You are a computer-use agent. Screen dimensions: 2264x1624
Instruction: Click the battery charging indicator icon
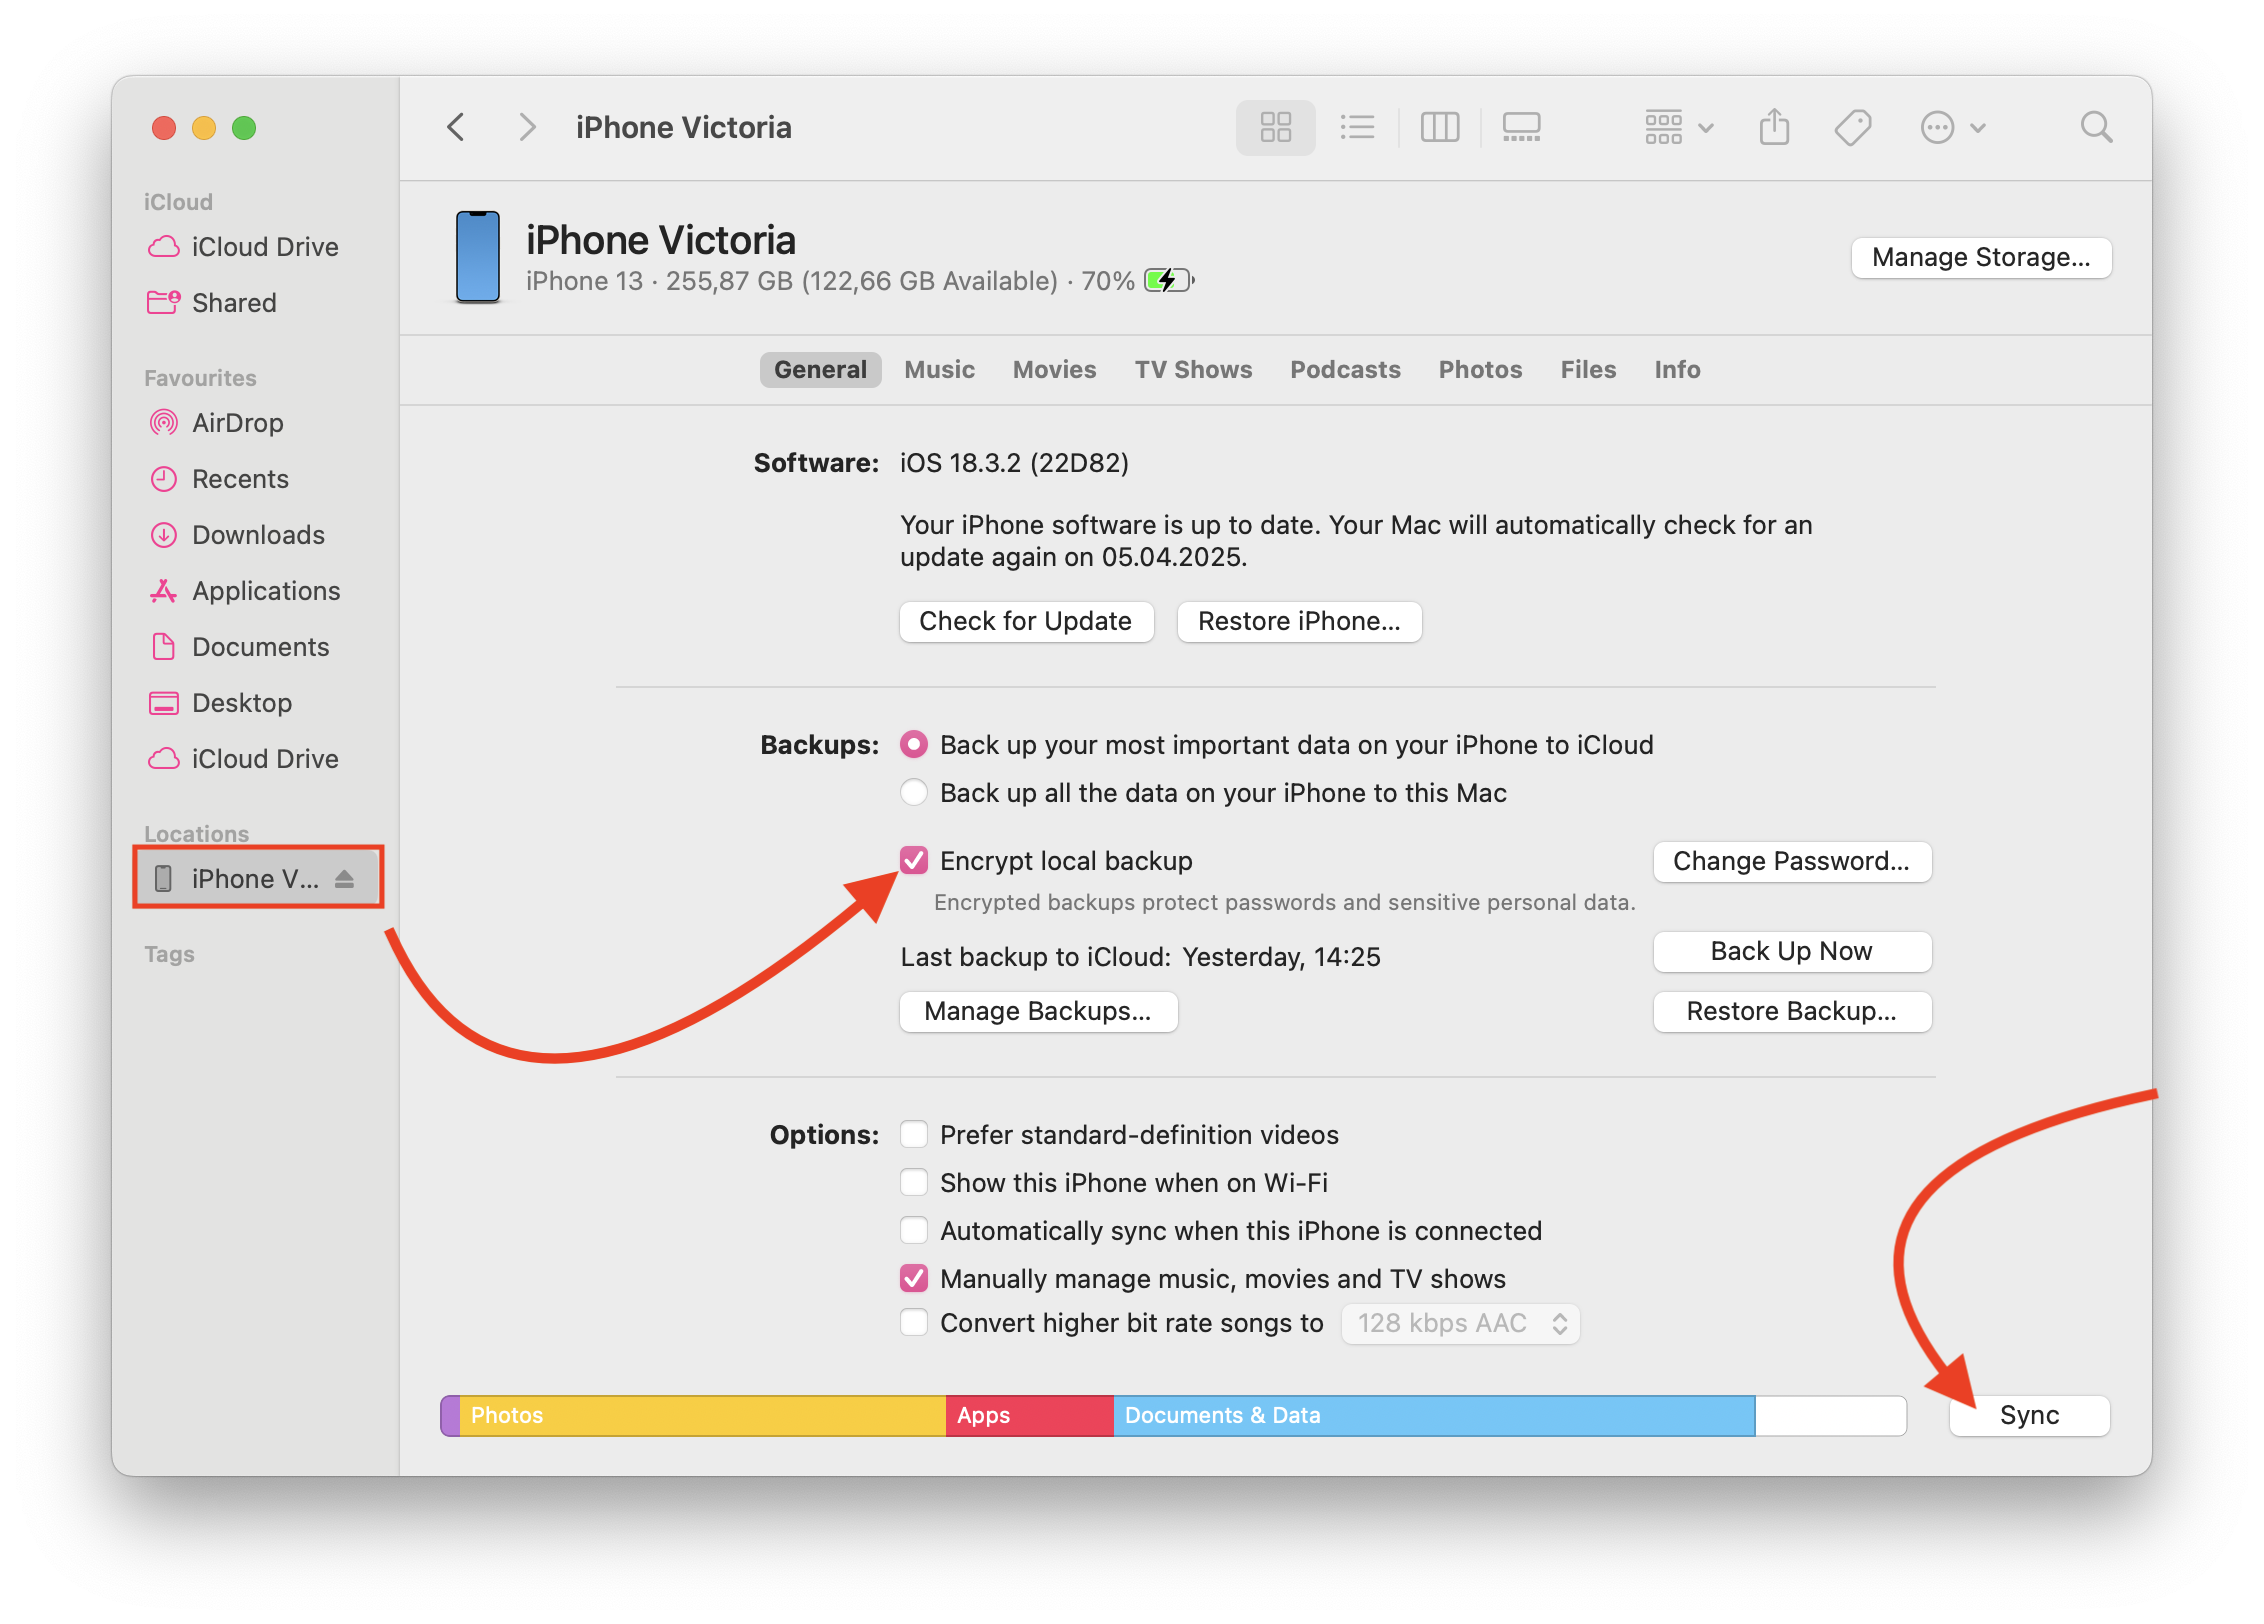(x=1170, y=280)
